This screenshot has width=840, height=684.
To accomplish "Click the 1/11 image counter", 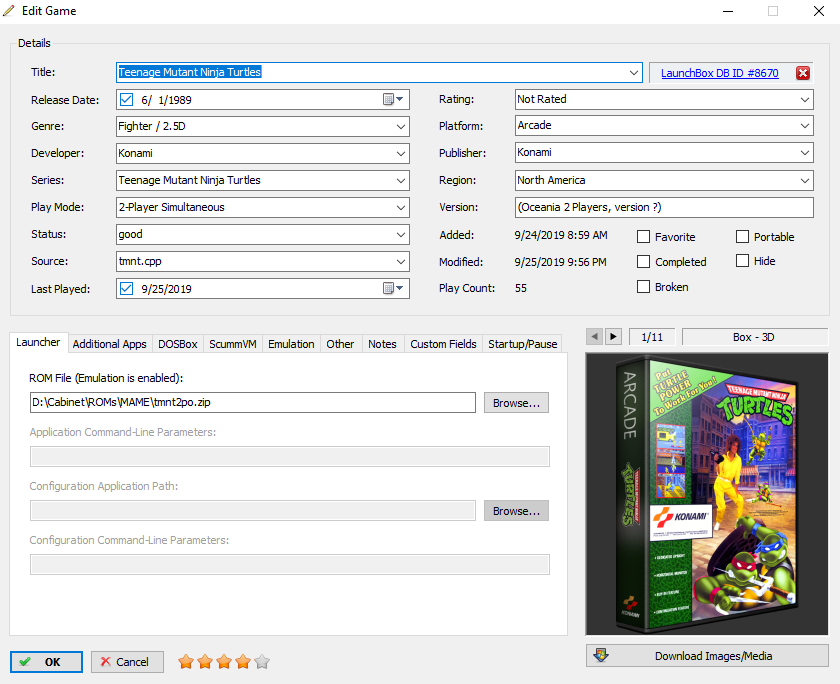I will (x=652, y=337).
